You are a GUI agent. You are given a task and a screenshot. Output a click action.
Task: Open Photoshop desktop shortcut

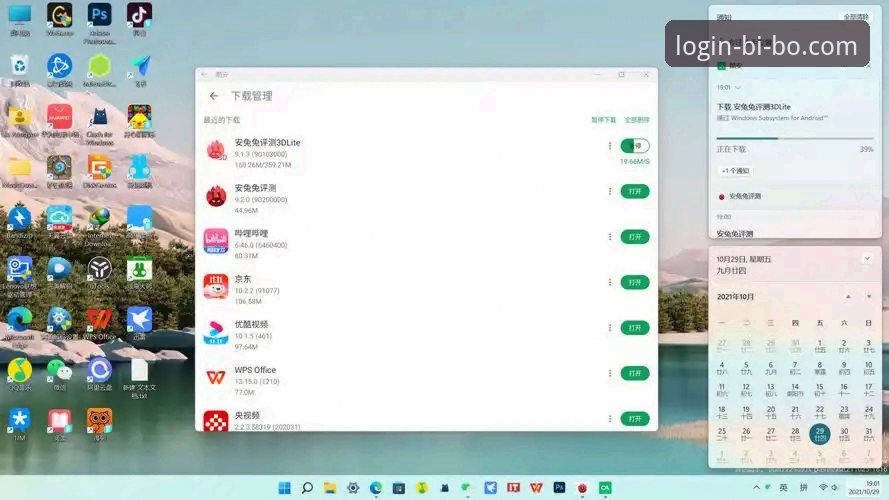tap(99, 23)
